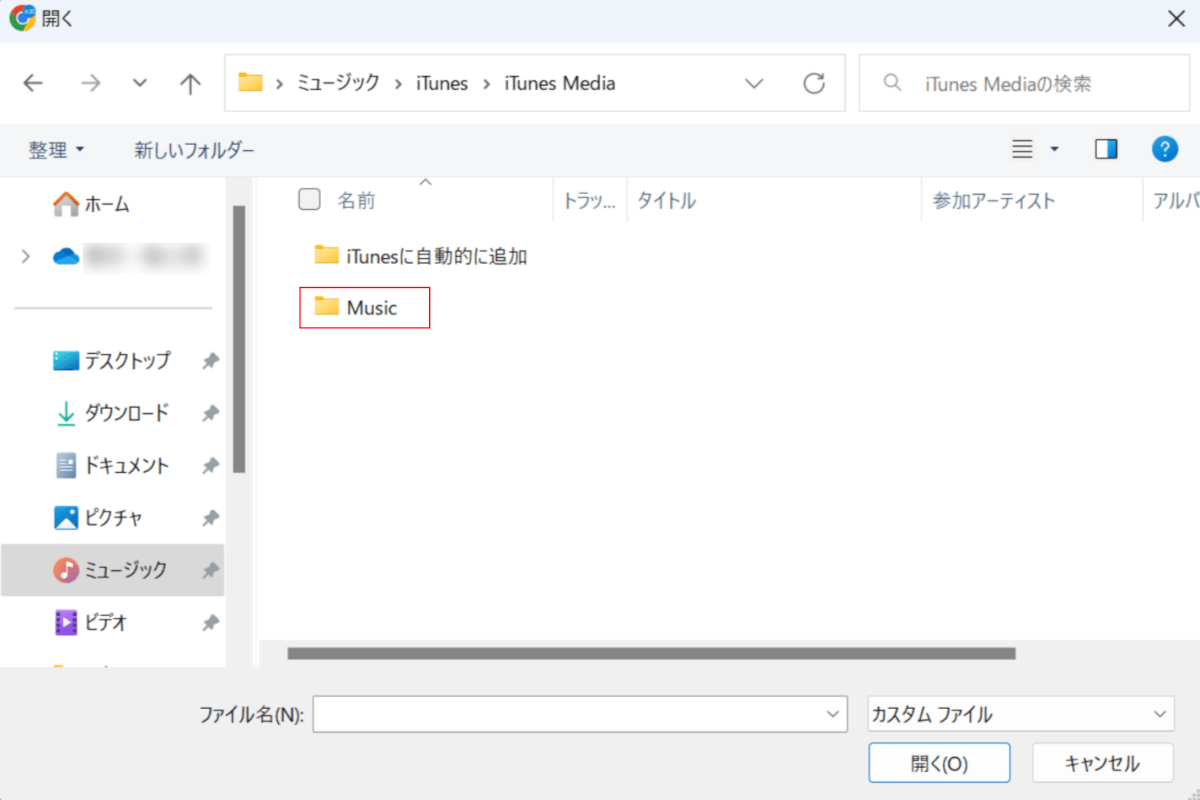
Task: Click the 開く(O) button
Action: (939, 763)
